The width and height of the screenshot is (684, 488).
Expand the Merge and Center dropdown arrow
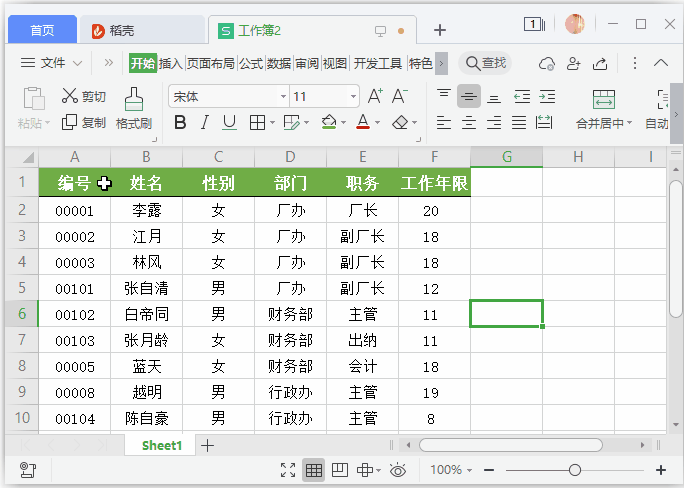point(629,124)
